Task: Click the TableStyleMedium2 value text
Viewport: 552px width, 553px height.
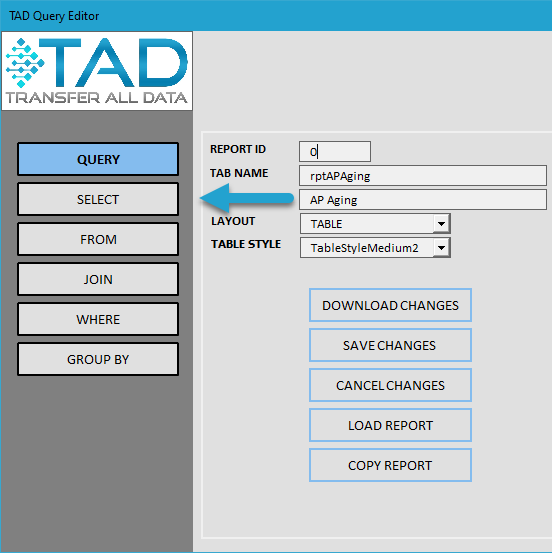Action: click(364, 248)
